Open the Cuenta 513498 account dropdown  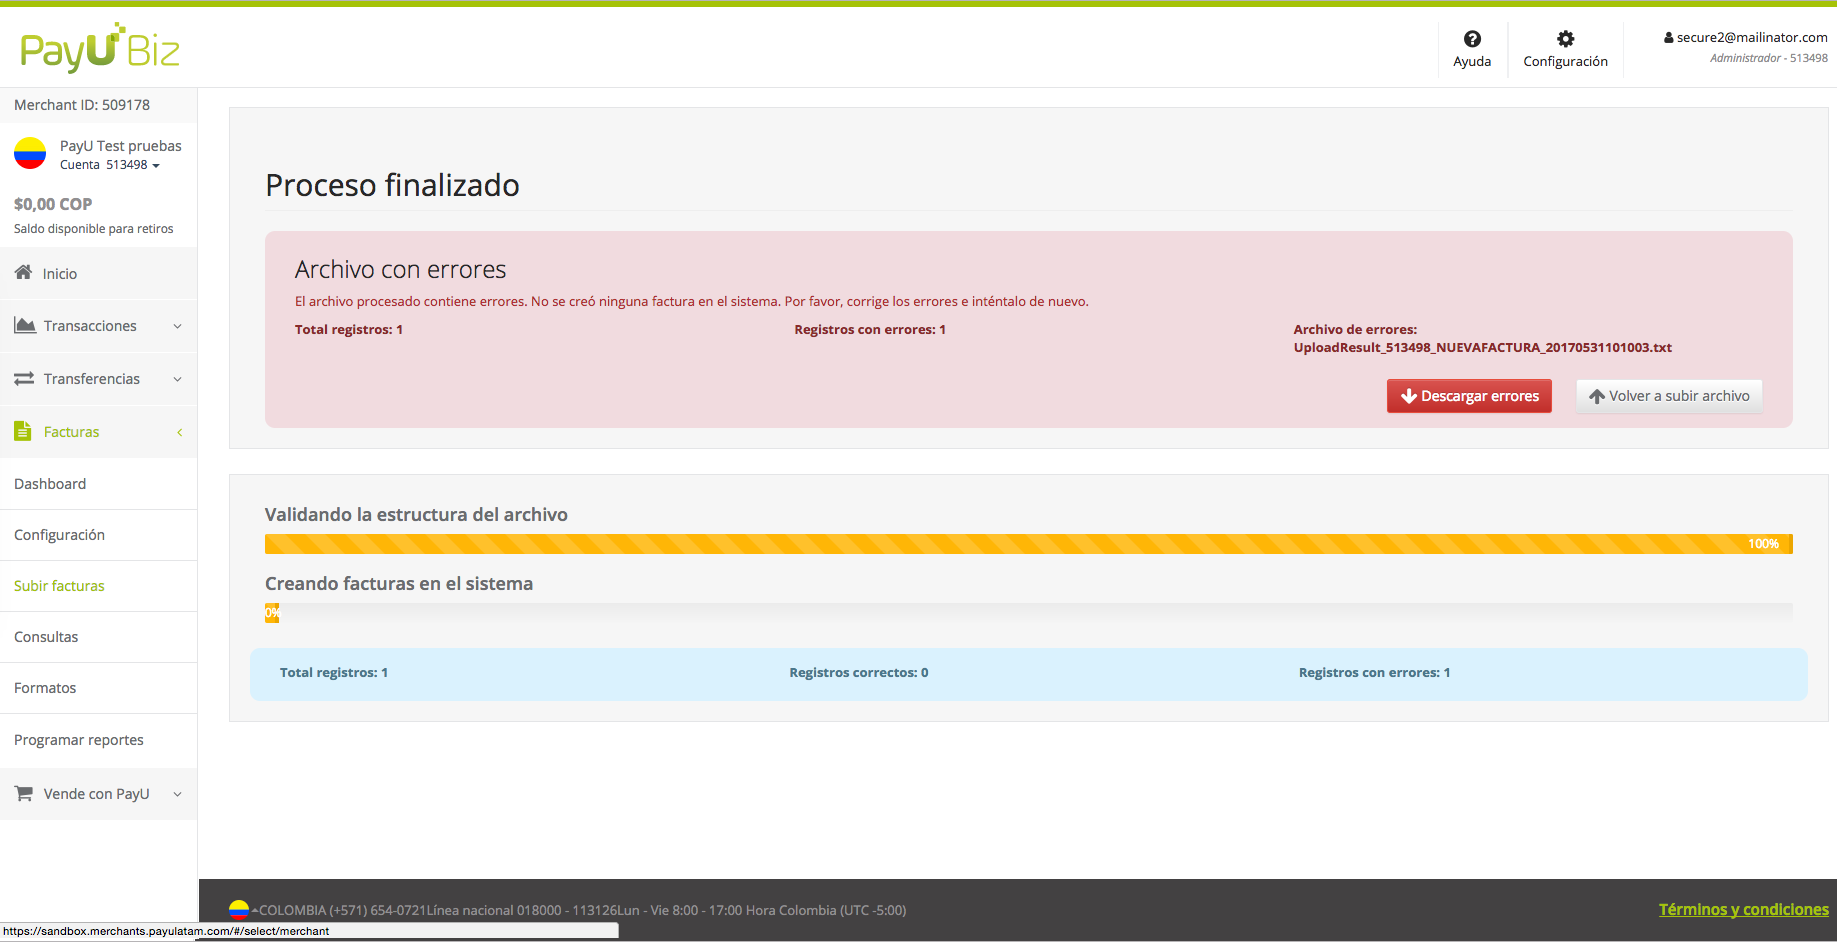tap(110, 165)
